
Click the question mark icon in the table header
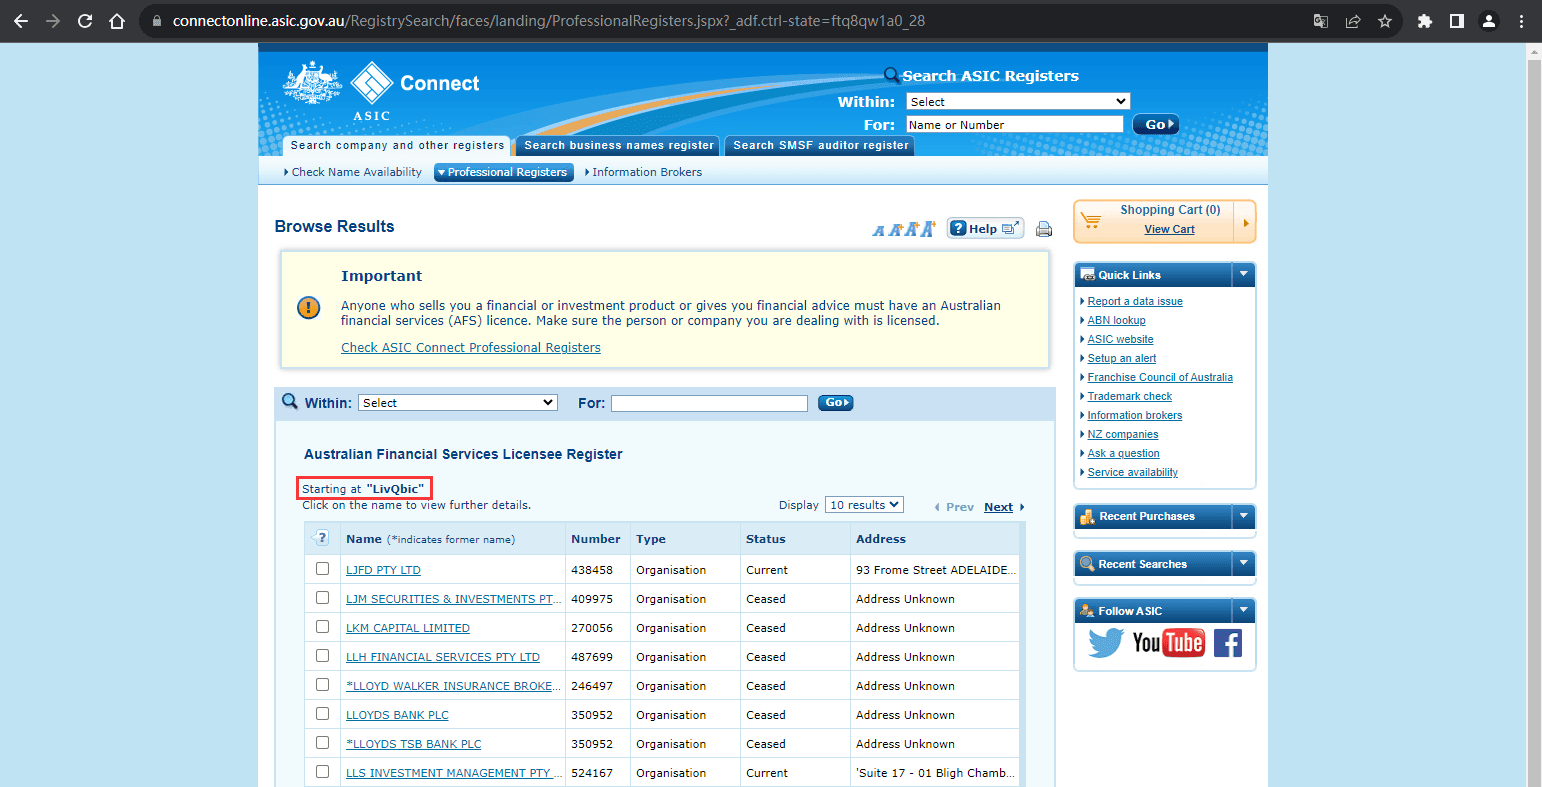point(321,538)
